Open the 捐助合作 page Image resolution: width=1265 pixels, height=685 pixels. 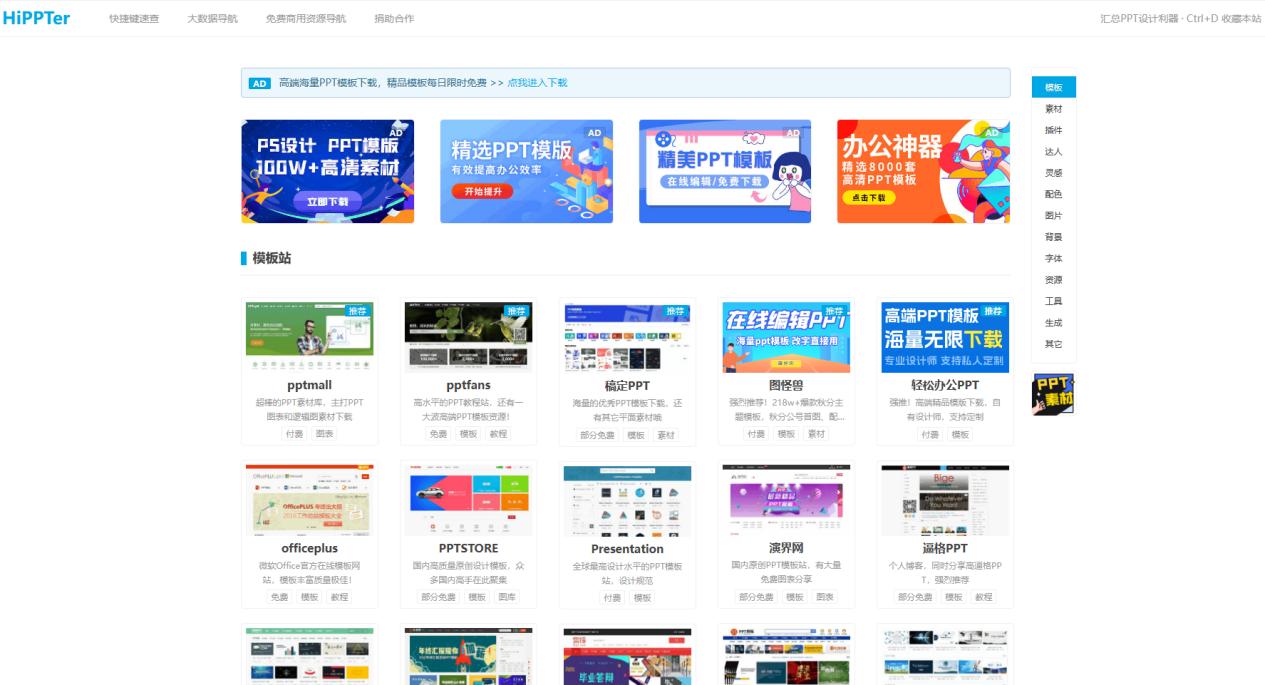[392, 17]
